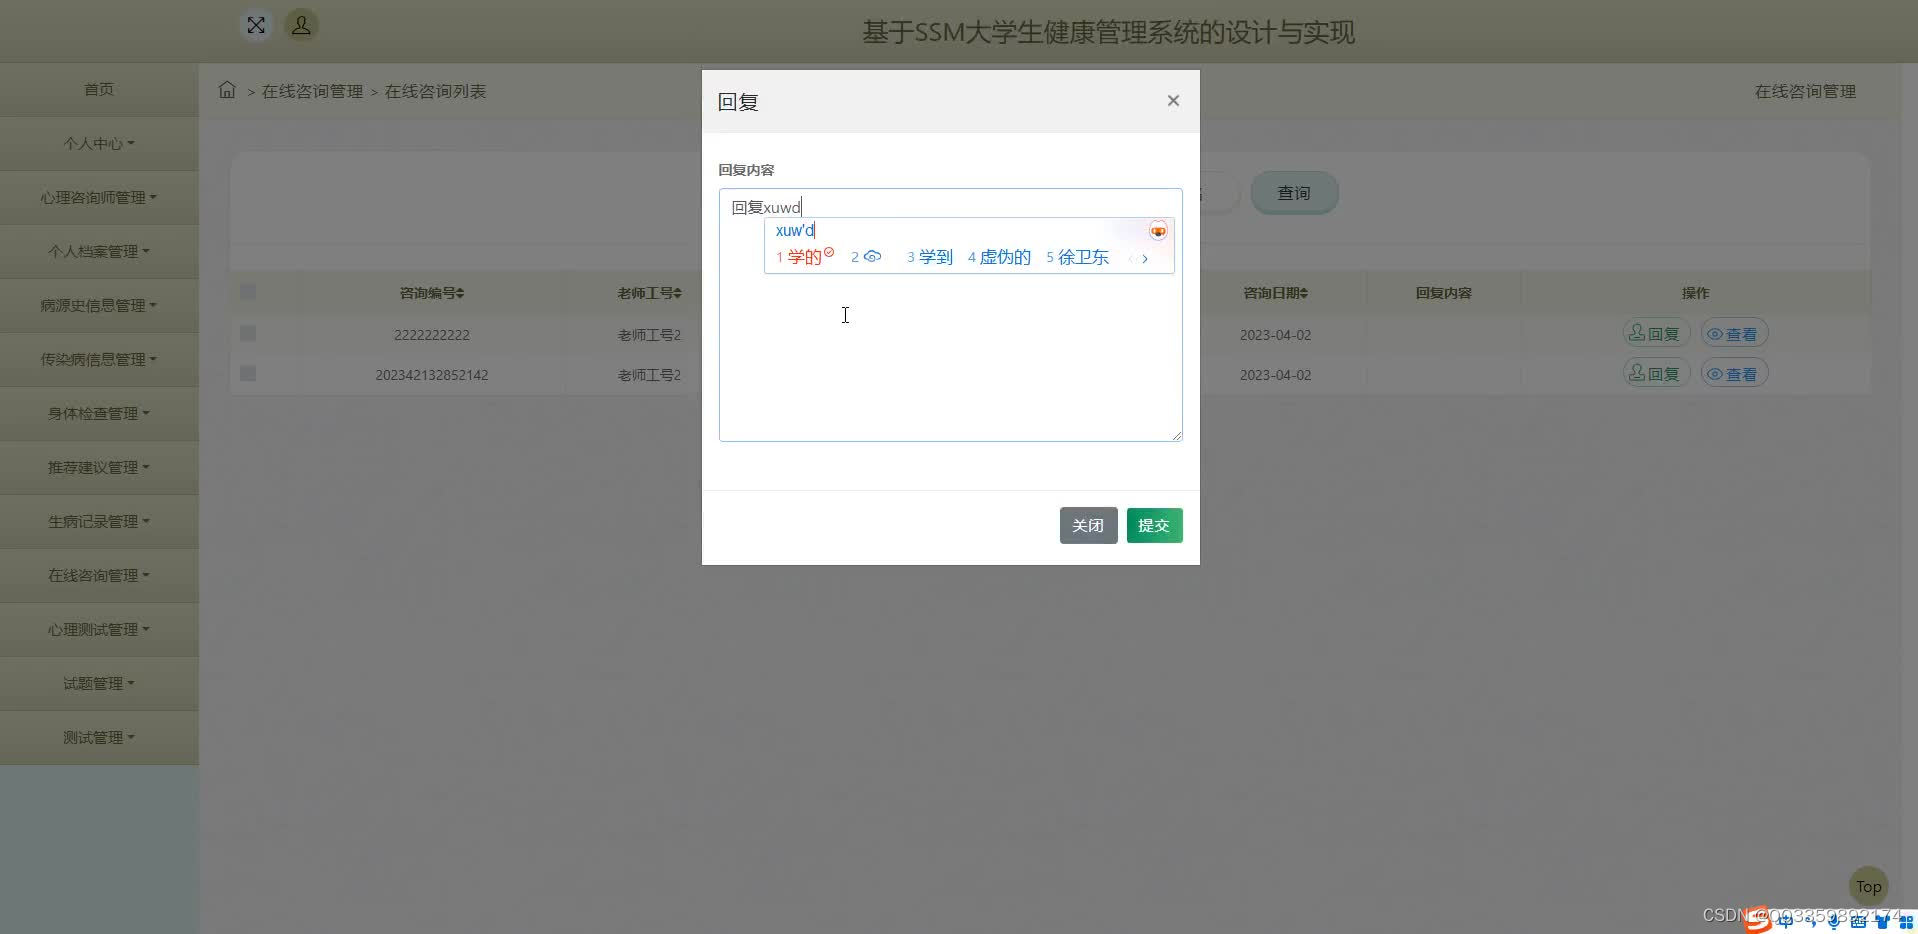Click the 查询 search button
The width and height of the screenshot is (1918, 934).
[x=1294, y=193]
